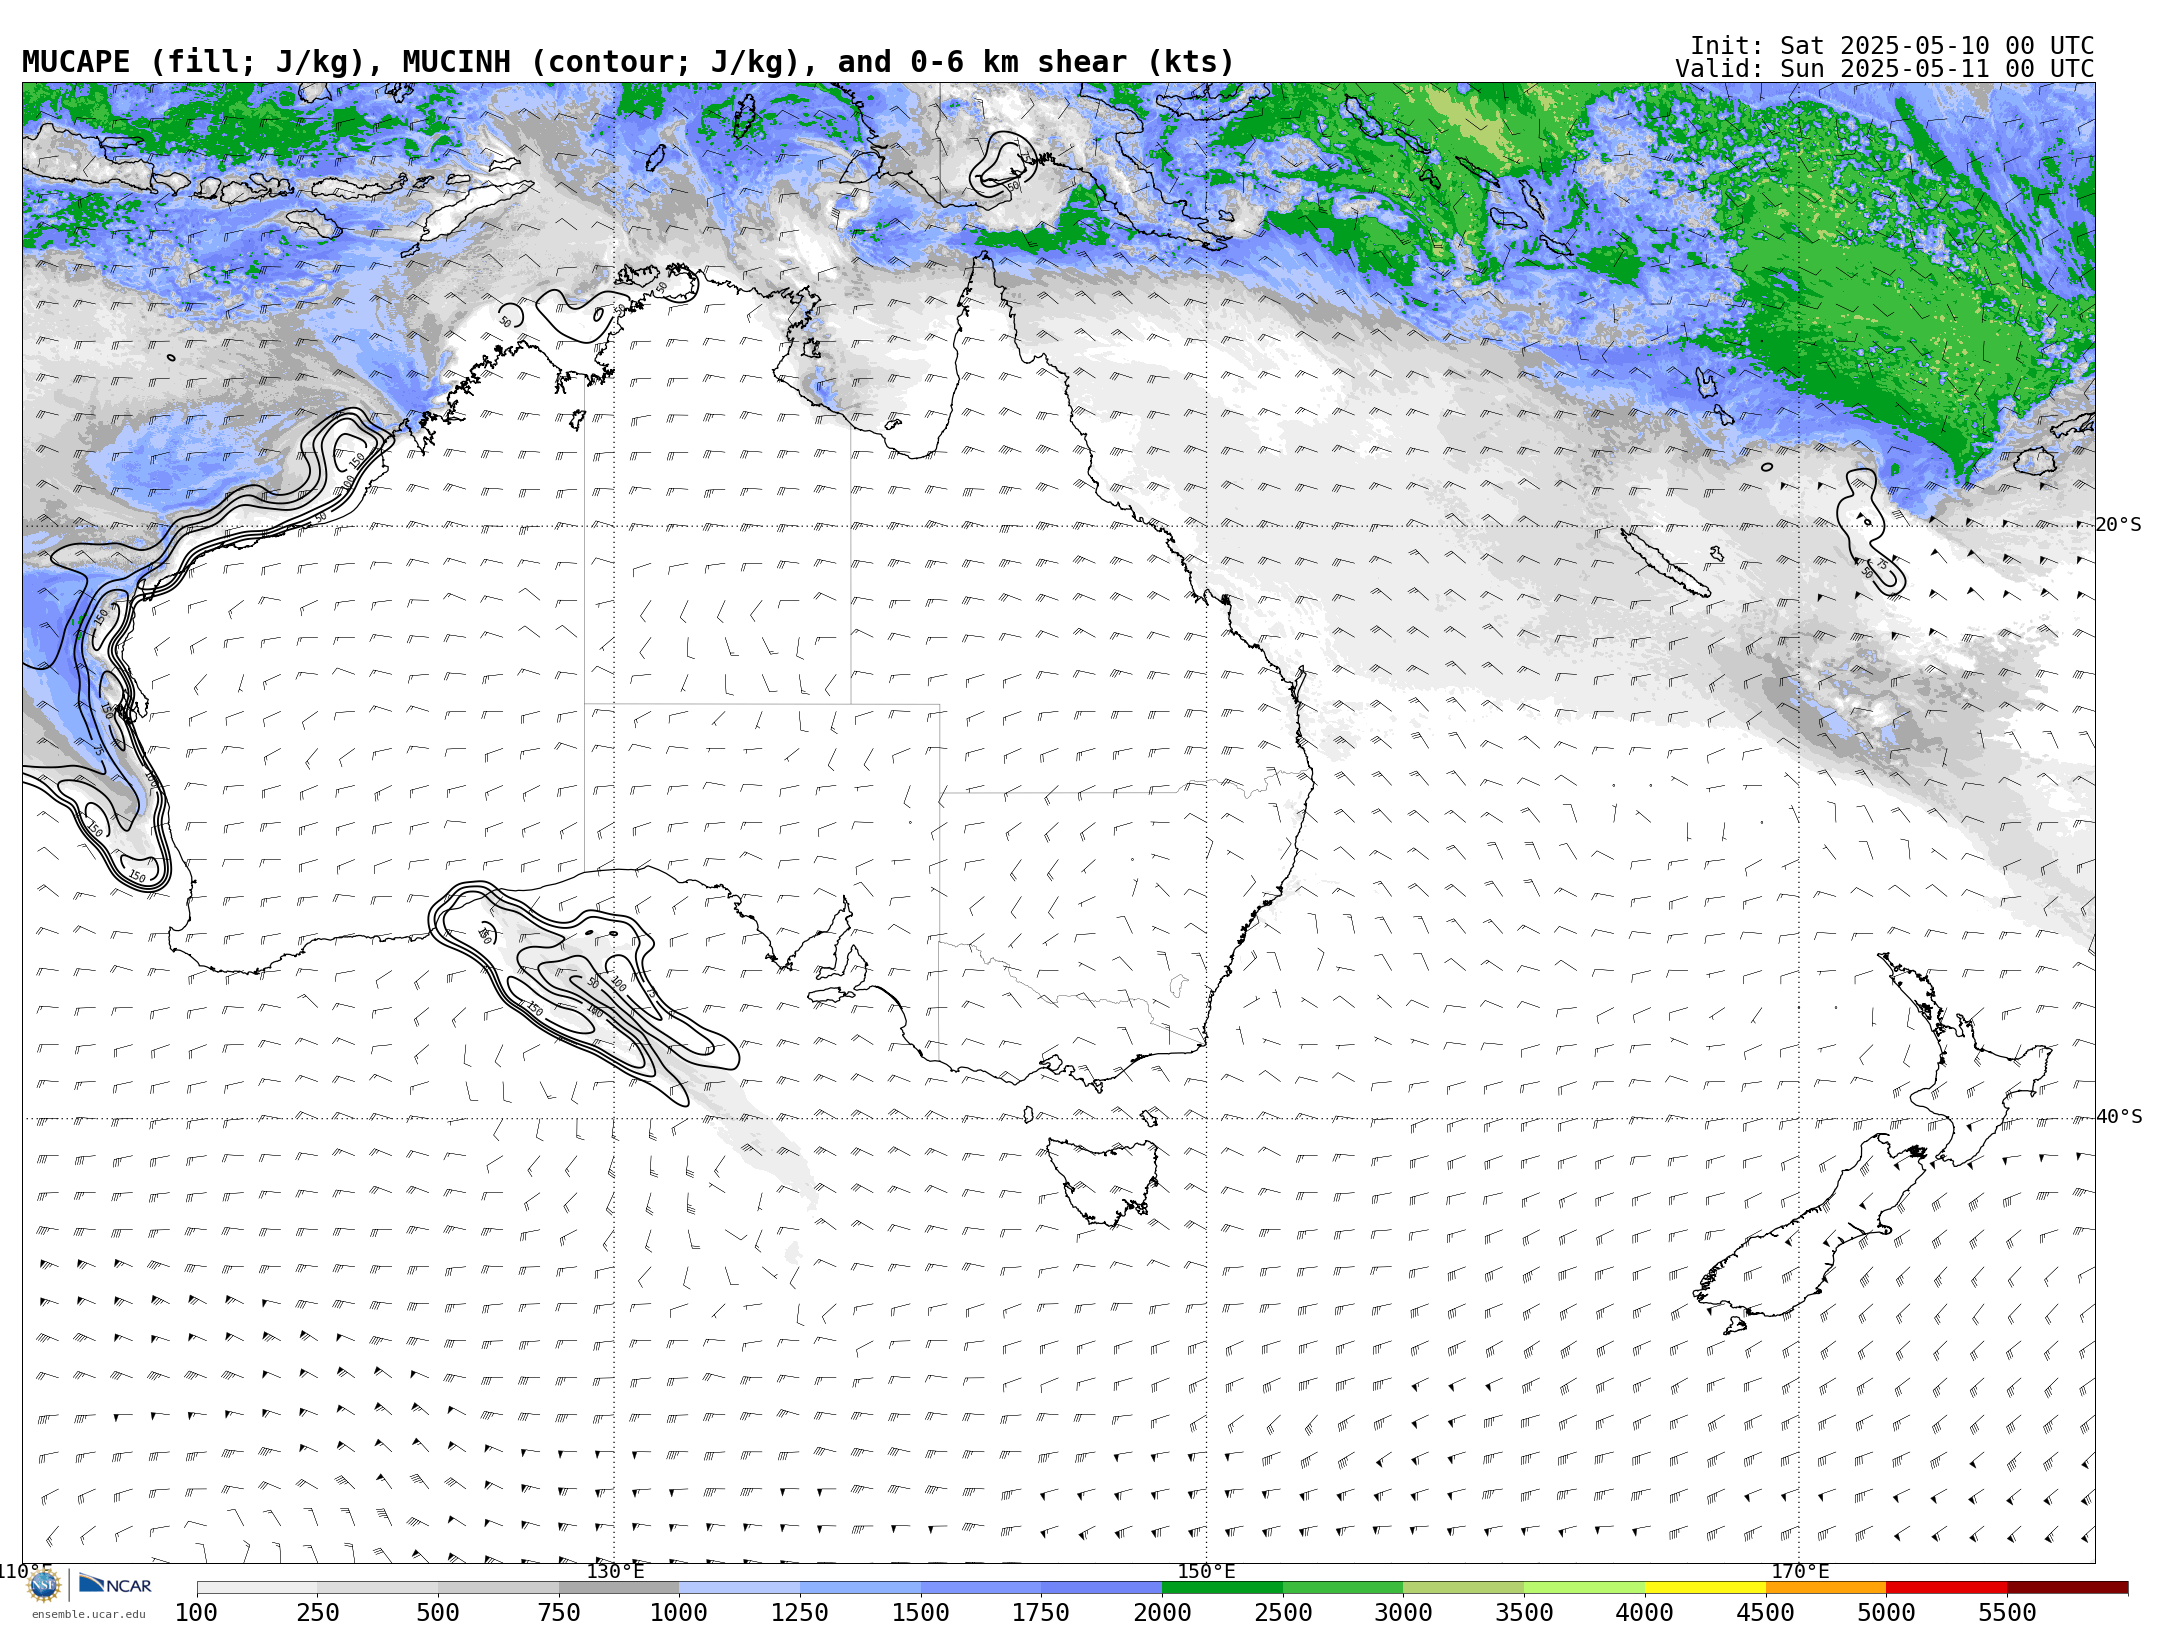Pick the yellow 4000–4500 colorbar segment
Image resolution: width=2160 pixels, height=1626 pixels.
1705,1588
